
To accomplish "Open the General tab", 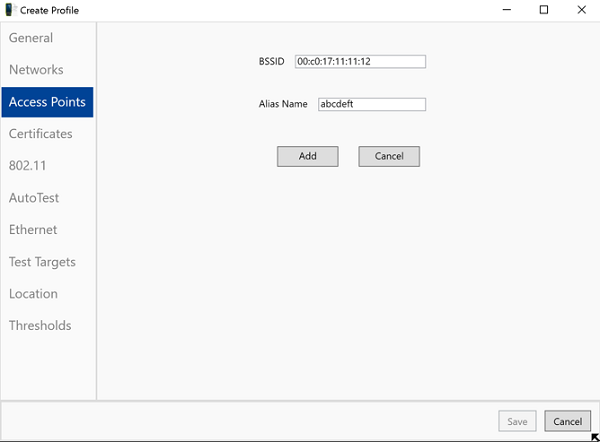I will (31, 38).
